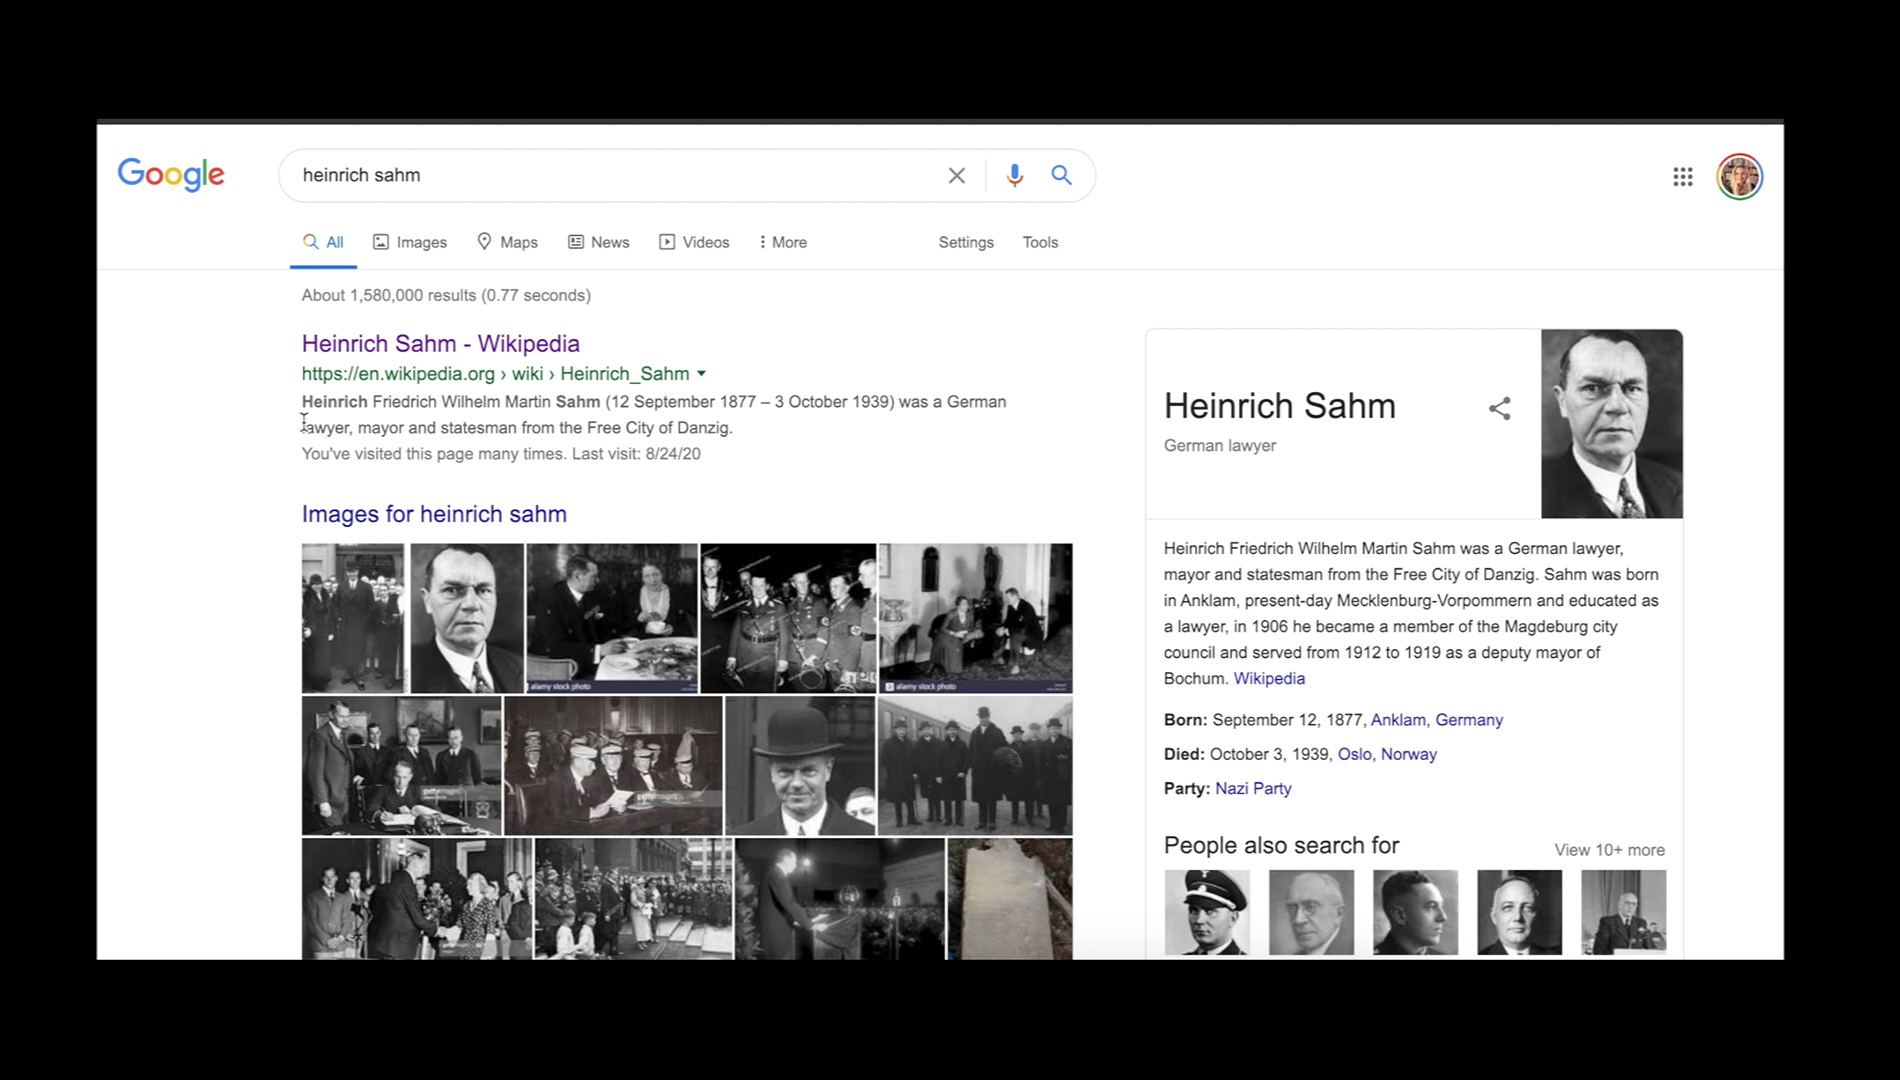Open the Nazi Party link
The height and width of the screenshot is (1080, 1900).
tap(1253, 788)
